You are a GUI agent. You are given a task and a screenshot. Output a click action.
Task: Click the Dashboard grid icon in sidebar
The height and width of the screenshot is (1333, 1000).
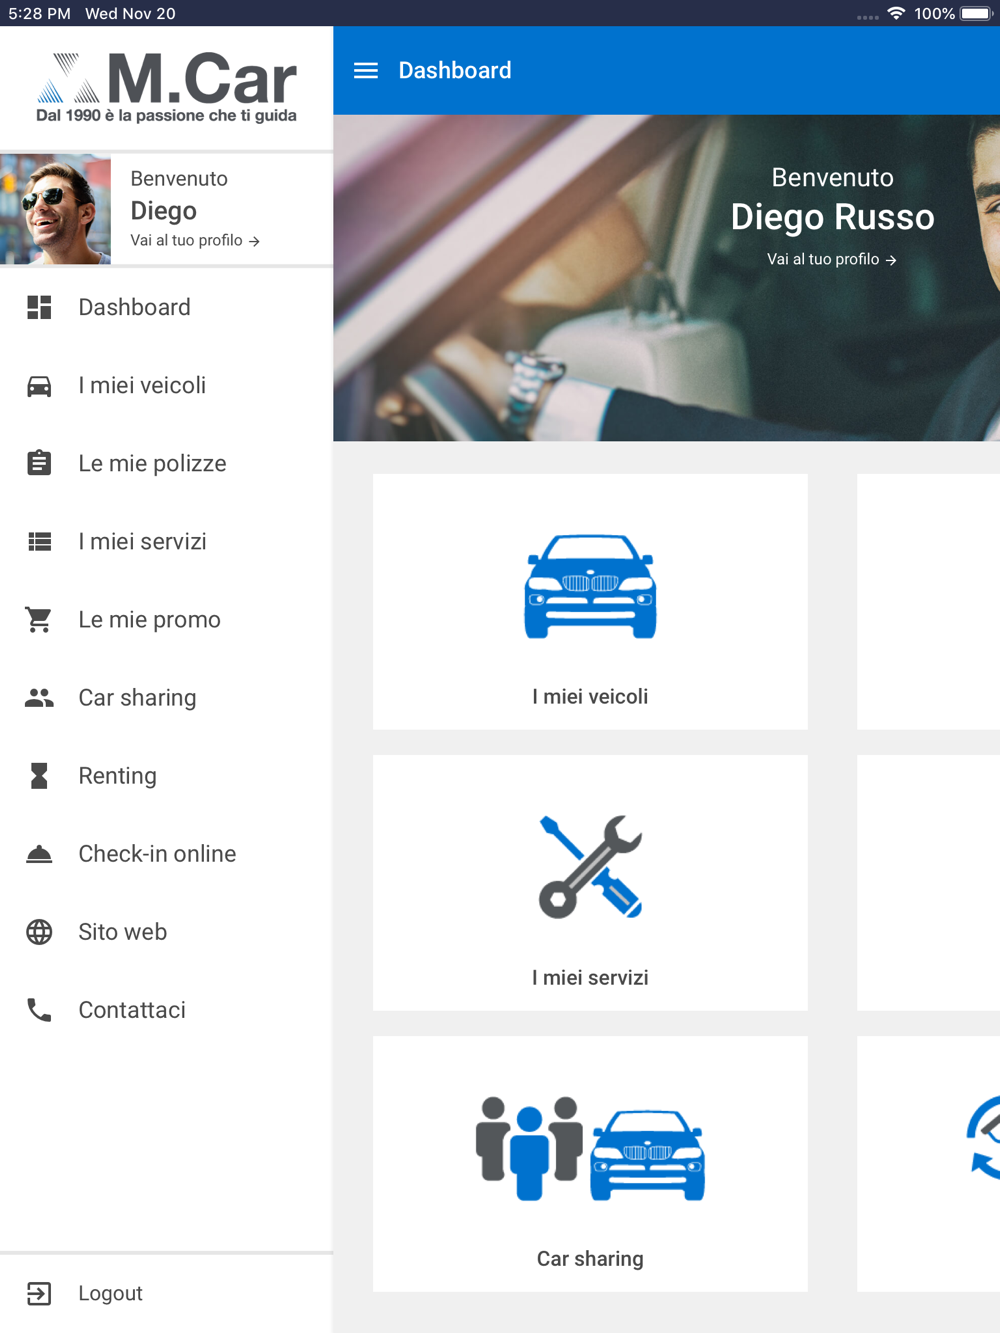coord(39,307)
